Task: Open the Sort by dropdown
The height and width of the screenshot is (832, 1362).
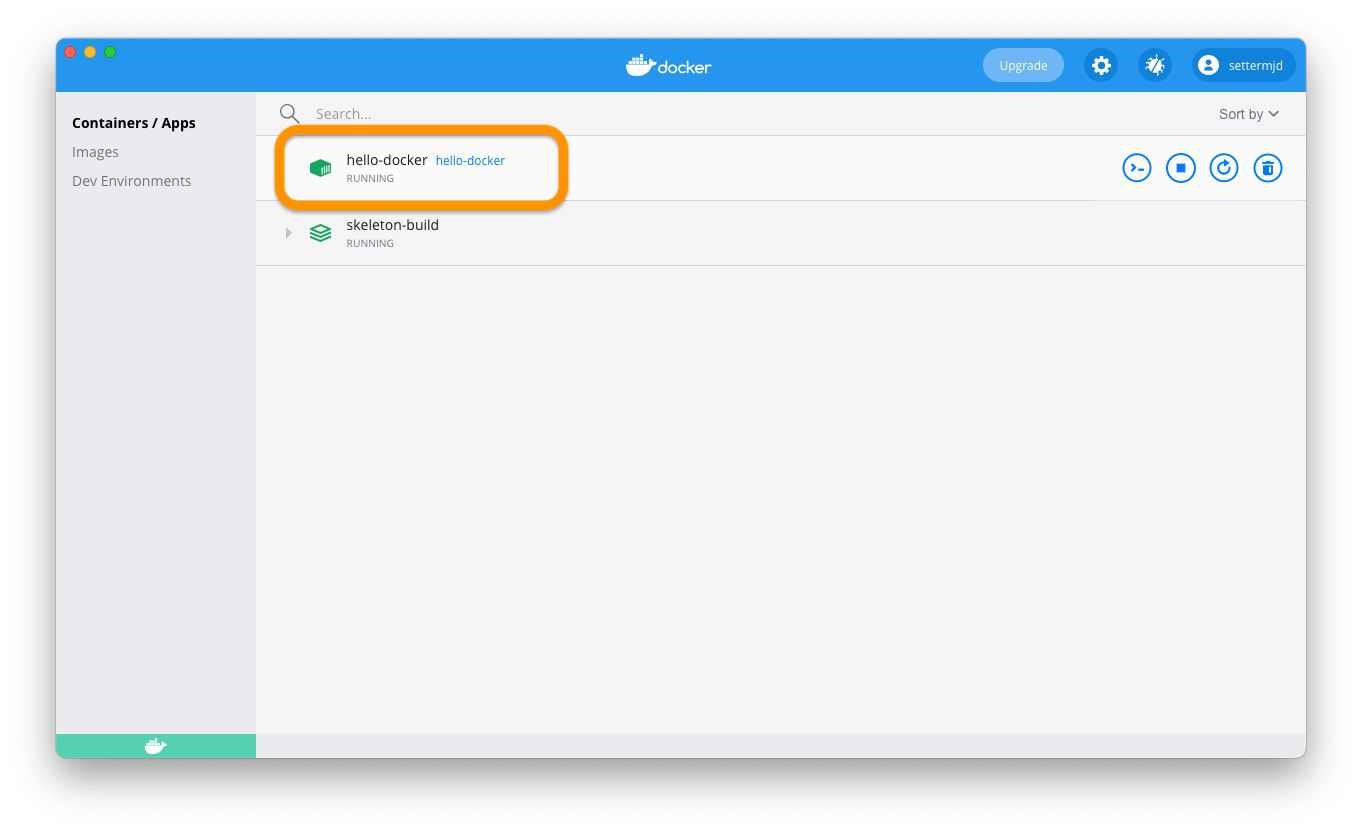Action: [1248, 114]
